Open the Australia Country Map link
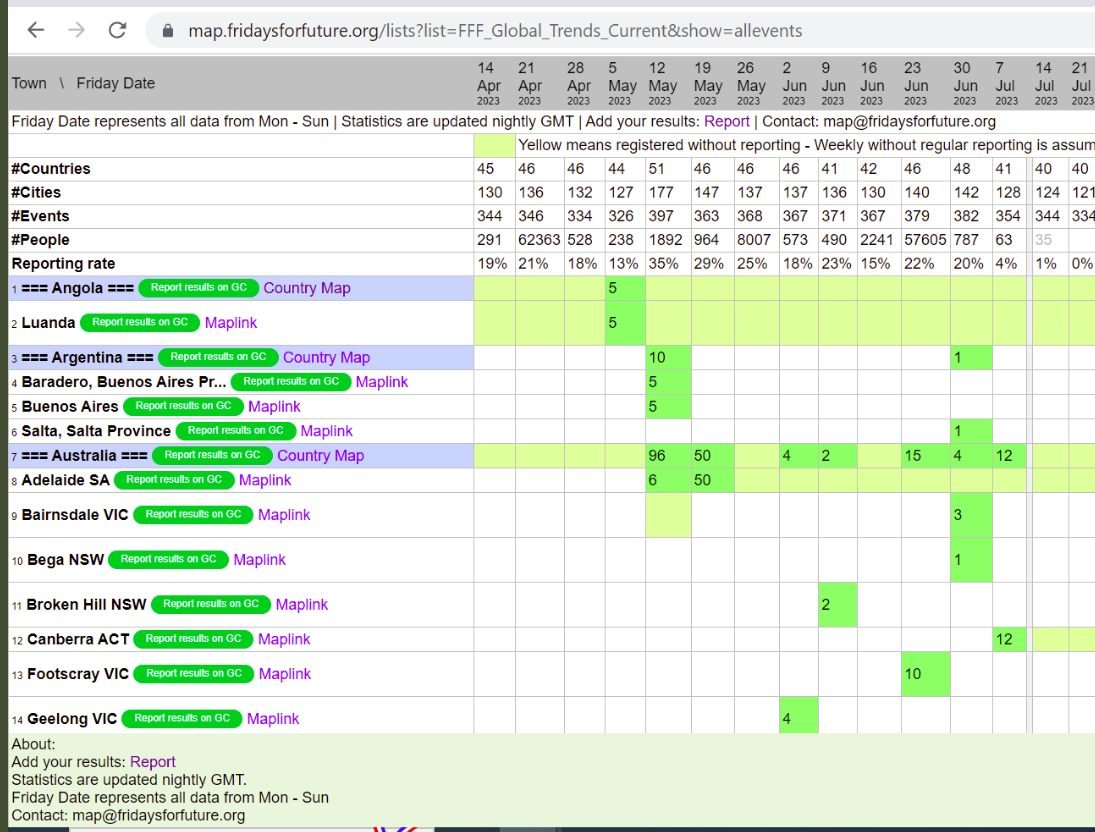The width and height of the screenshot is (1095, 832). tap(321, 455)
